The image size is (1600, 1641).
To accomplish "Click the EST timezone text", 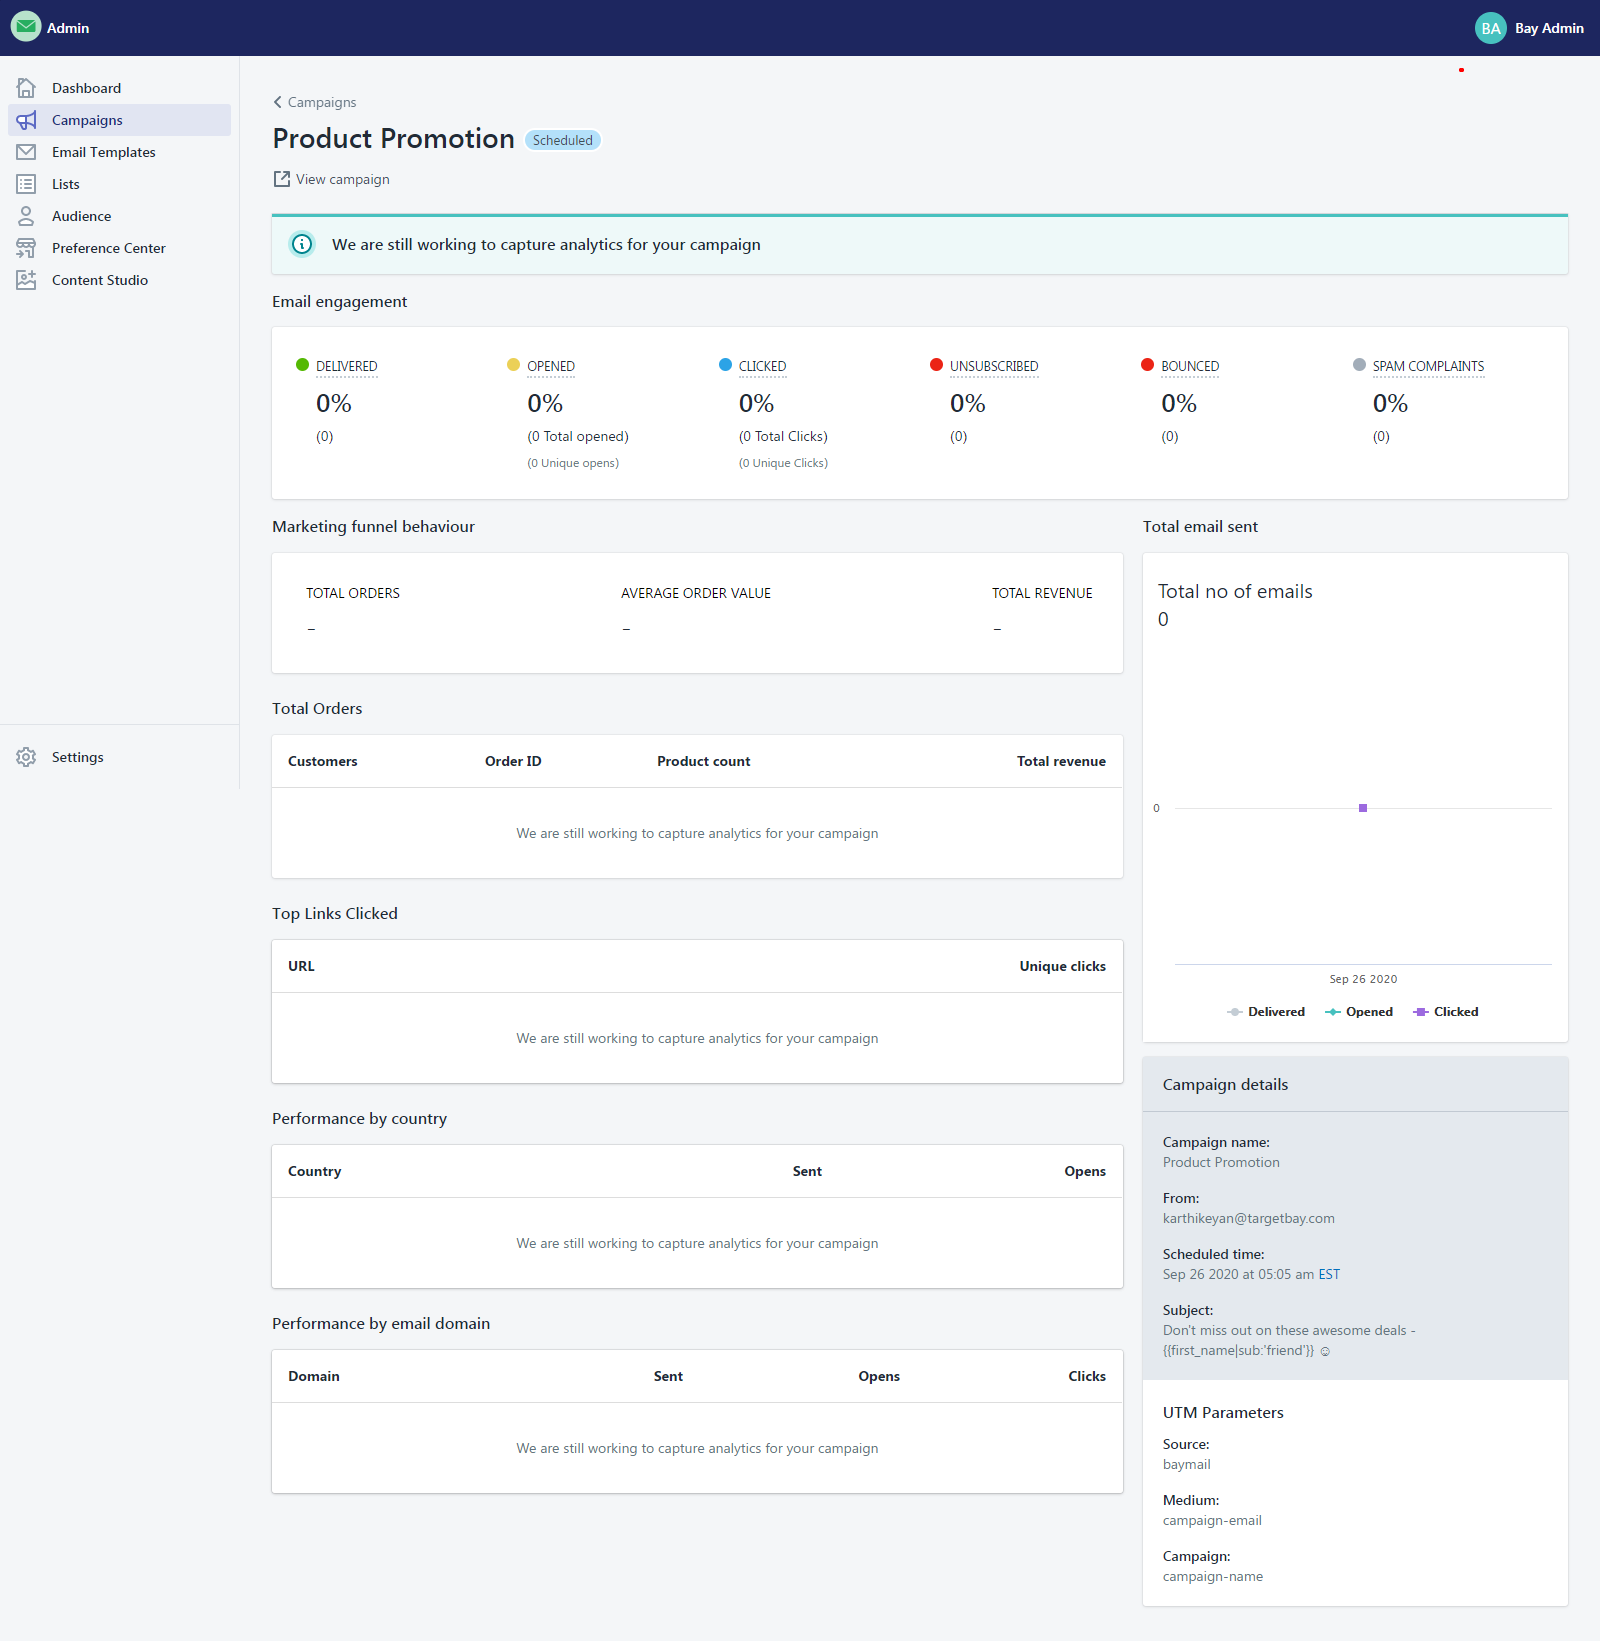I will click(x=1329, y=1274).
